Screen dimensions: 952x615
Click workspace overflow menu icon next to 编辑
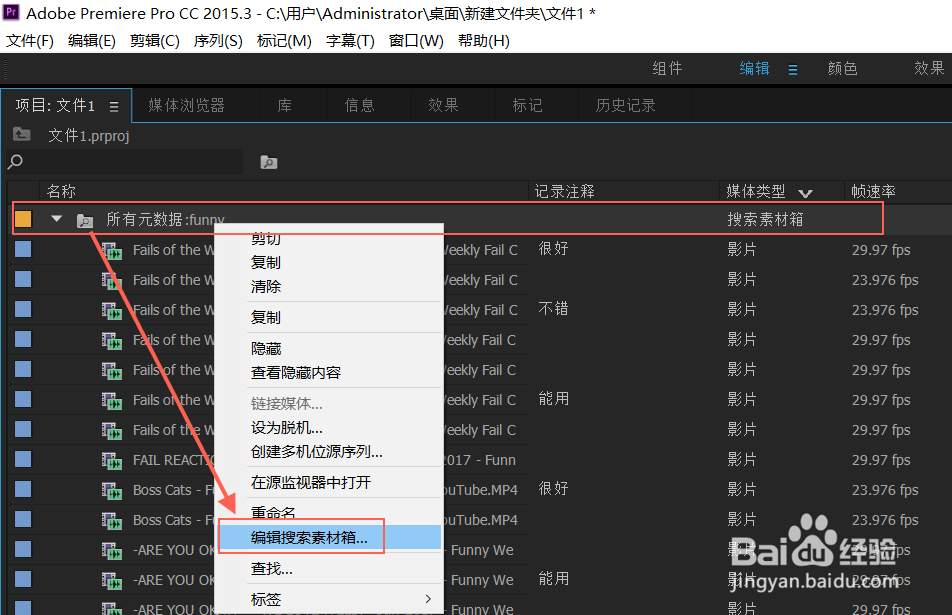(794, 68)
